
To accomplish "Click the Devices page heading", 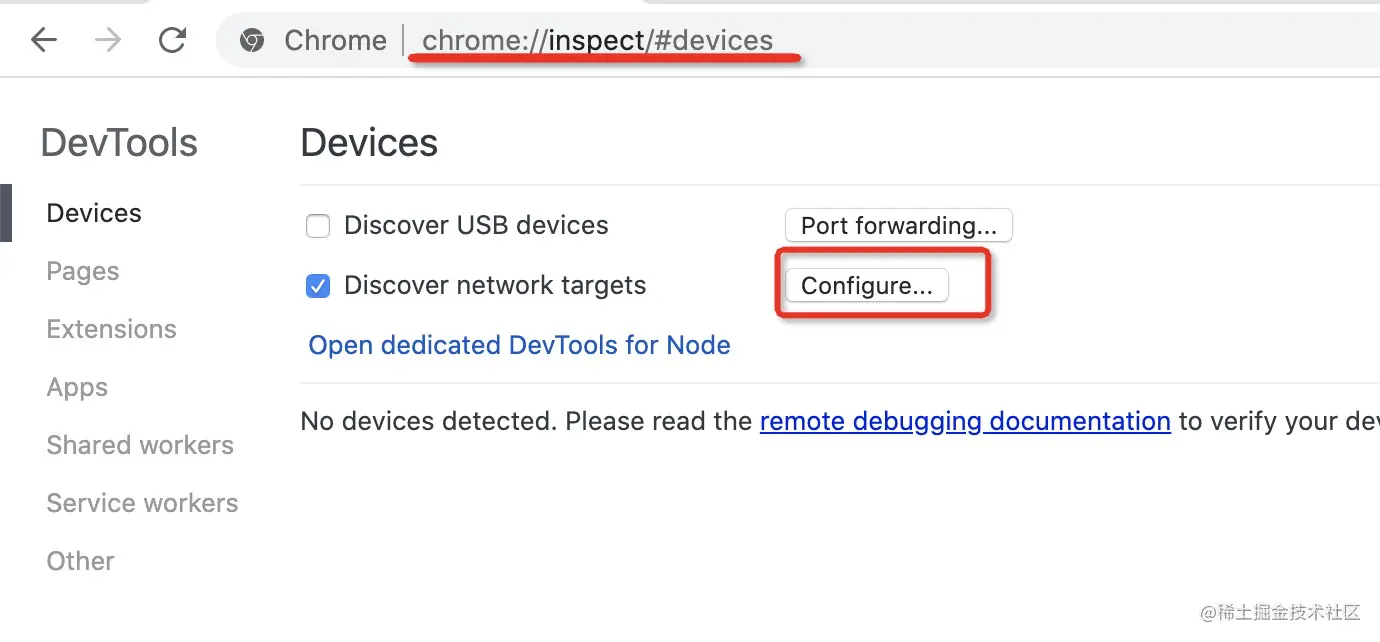I will coord(369,143).
